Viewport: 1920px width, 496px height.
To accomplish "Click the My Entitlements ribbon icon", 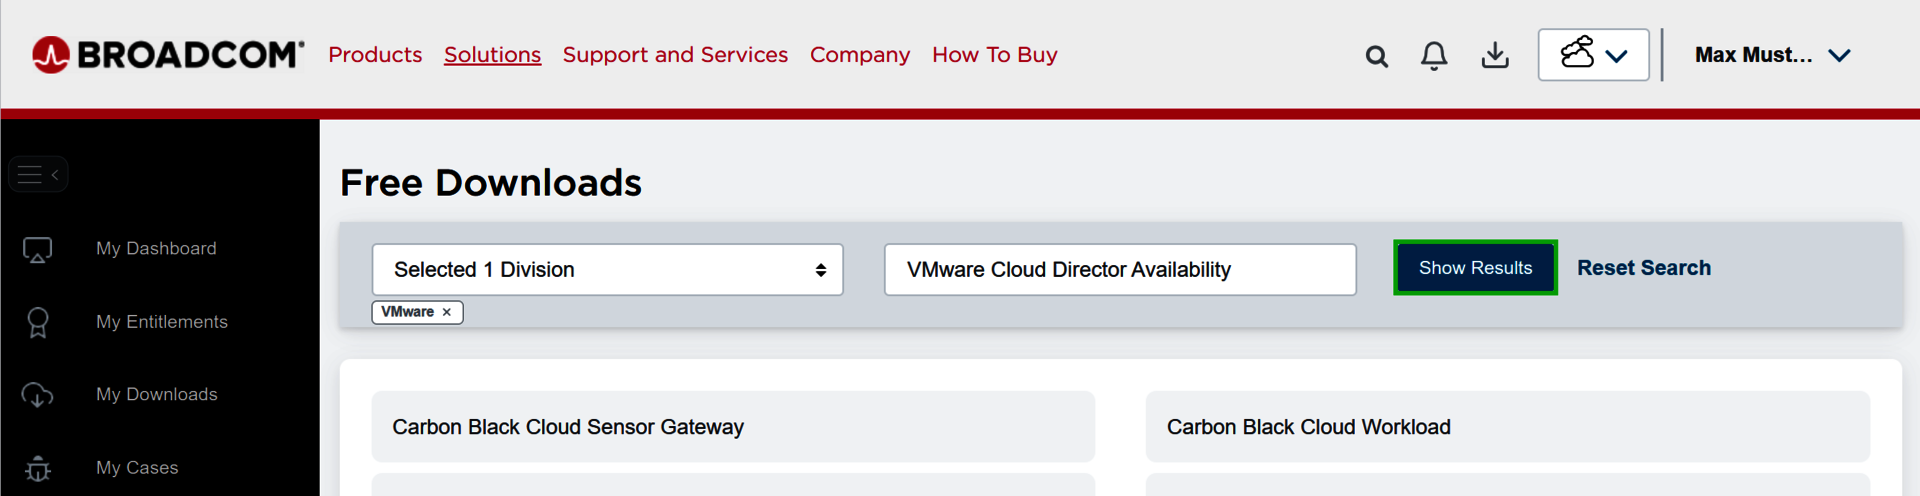I will tap(38, 322).
